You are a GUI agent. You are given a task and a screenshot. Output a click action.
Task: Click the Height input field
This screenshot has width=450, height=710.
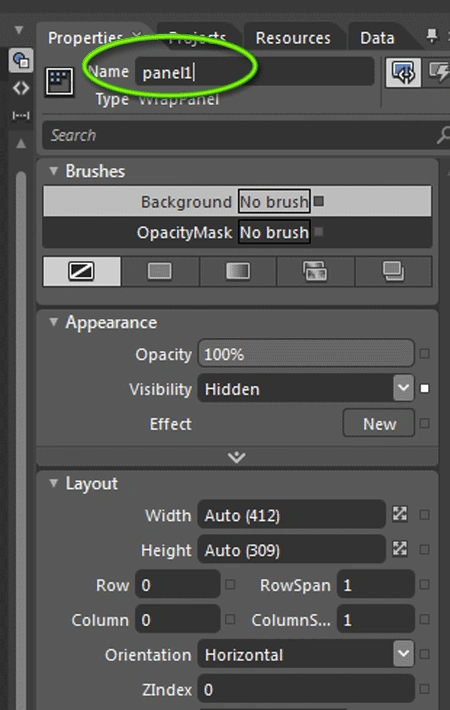292,550
